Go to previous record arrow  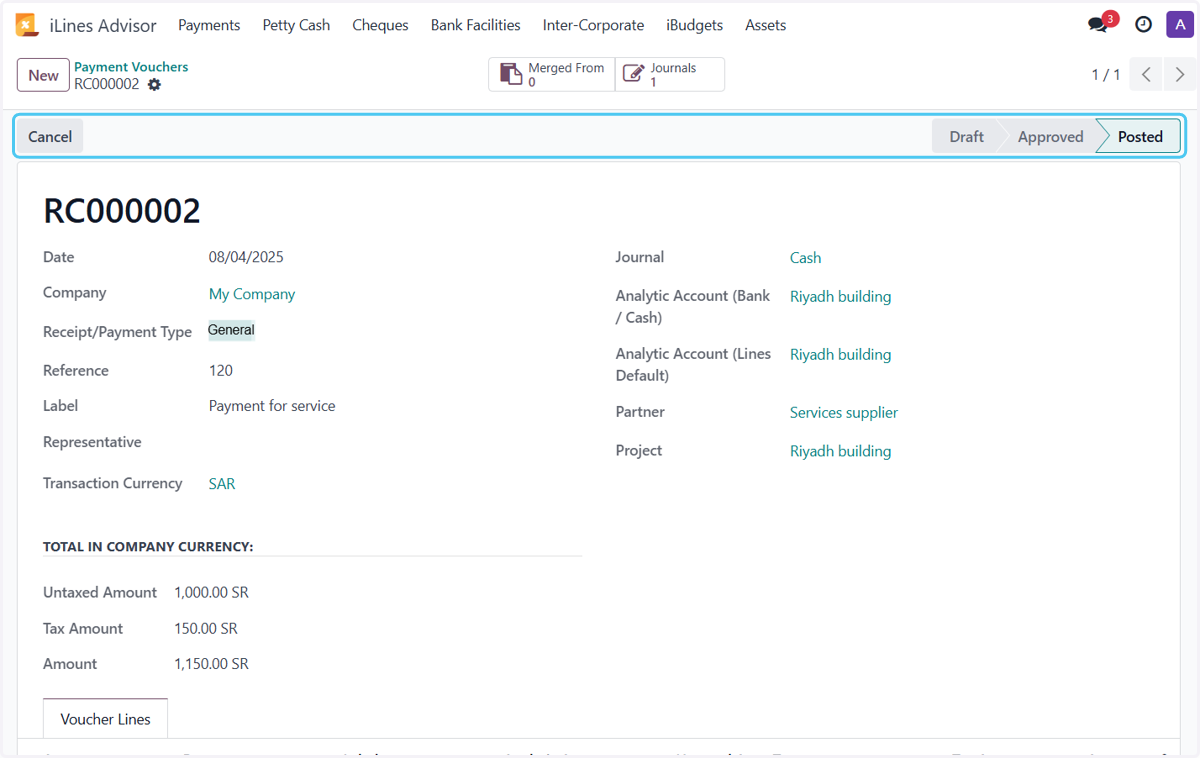tap(1147, 75)
